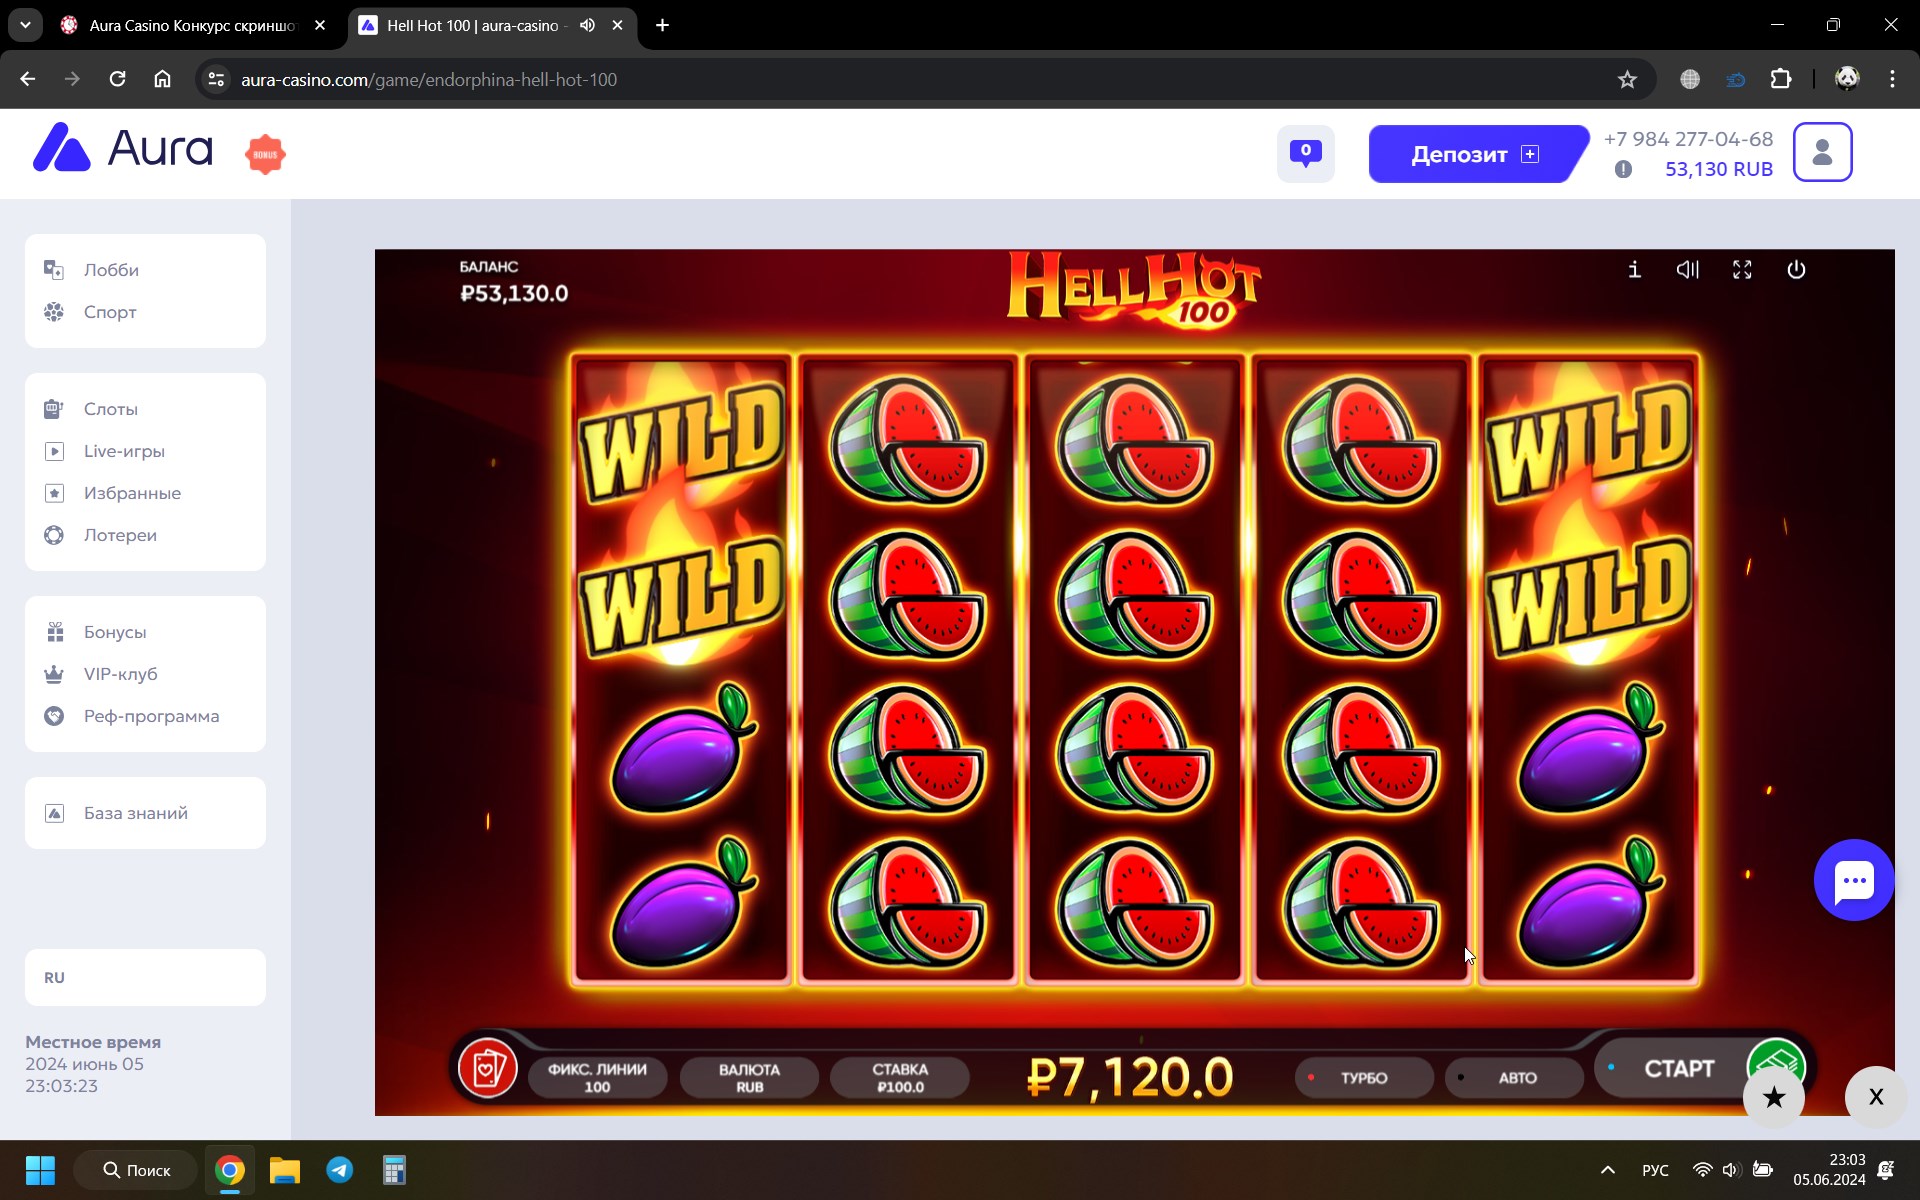Go to Слоты in sidebar
Image resolution: width=1920 pixels, height=1200 pixels.
click(x=110, y=409)
